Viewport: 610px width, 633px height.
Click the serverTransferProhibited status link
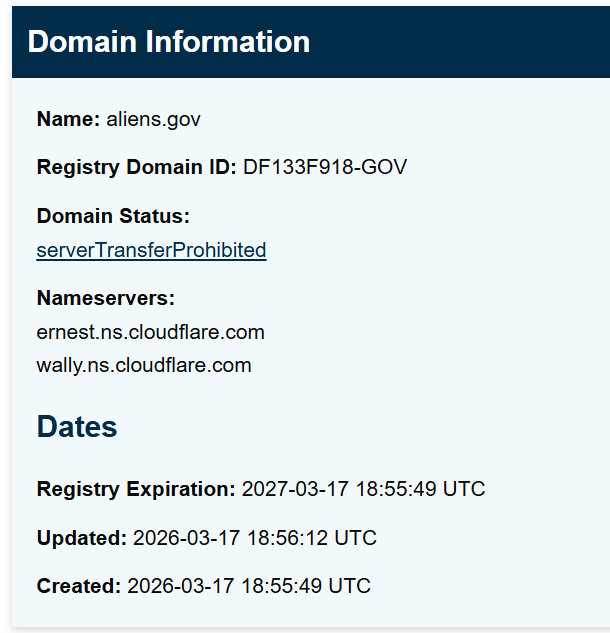pos(151,250)
